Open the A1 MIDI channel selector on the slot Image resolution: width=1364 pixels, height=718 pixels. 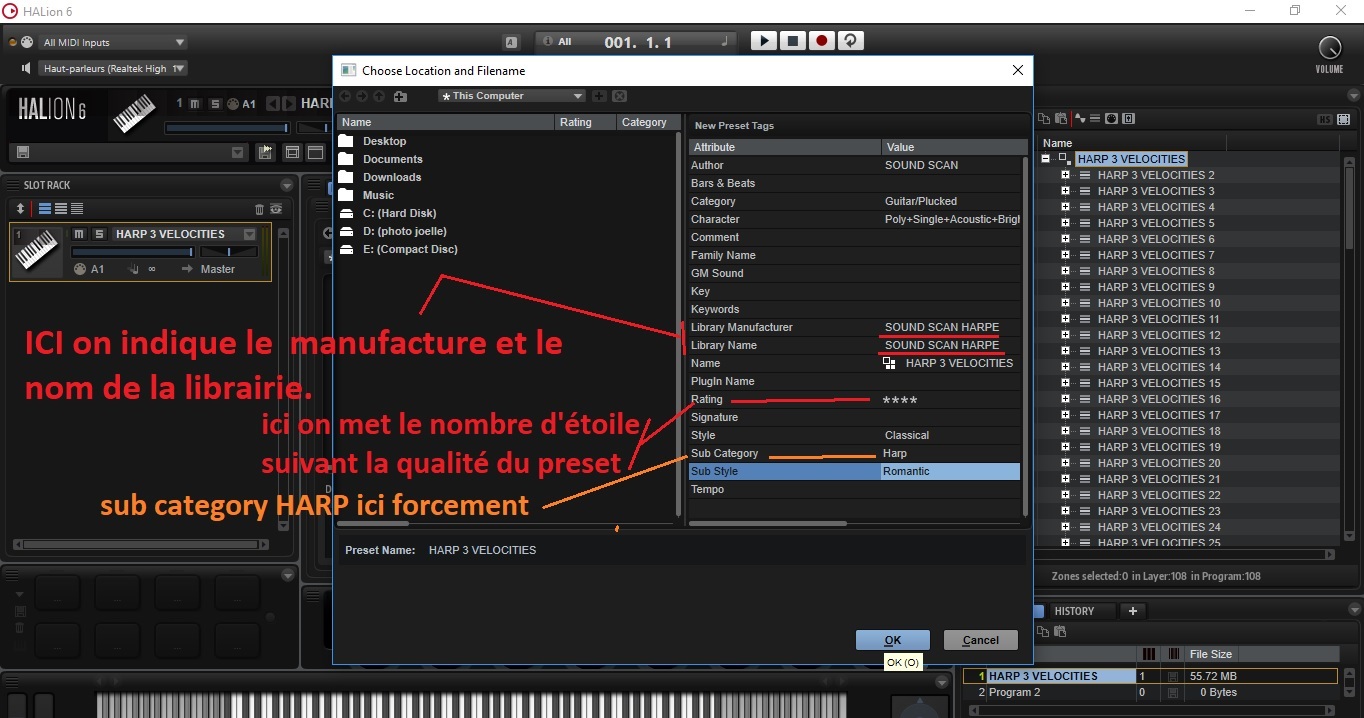96,270
